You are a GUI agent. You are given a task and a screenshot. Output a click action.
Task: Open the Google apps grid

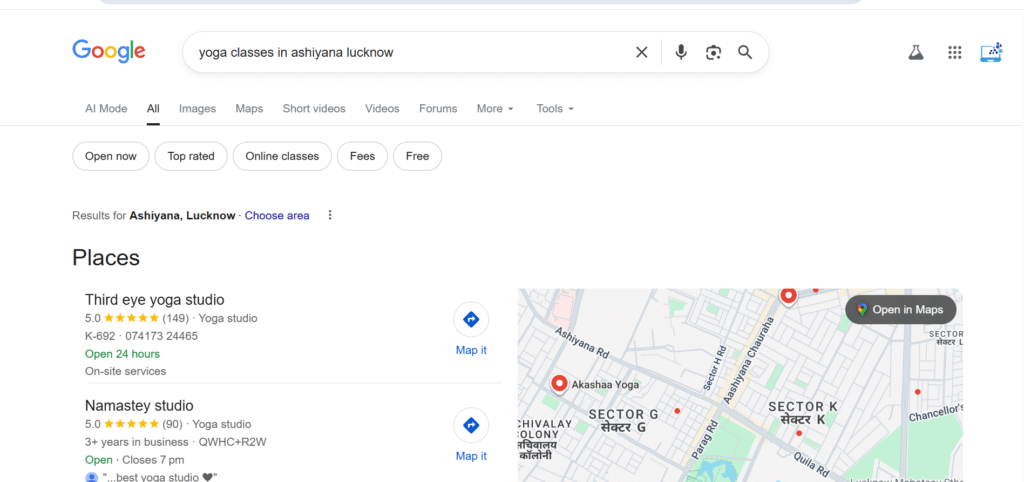click(x=955, y=53)
